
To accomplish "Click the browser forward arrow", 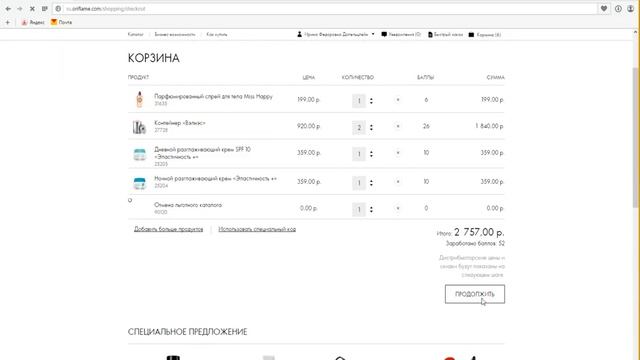I will pyautogui.click(x=20, y=9).
